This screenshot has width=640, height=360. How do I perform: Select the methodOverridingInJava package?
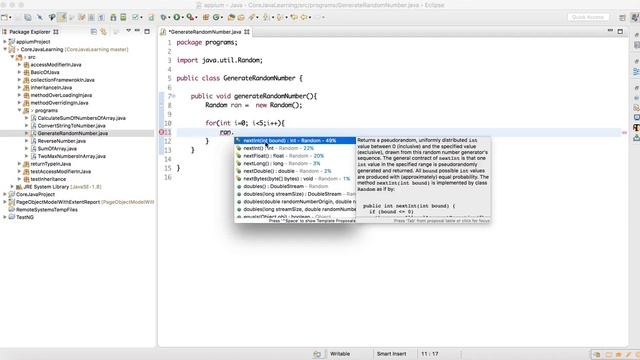tap(59, 103)
